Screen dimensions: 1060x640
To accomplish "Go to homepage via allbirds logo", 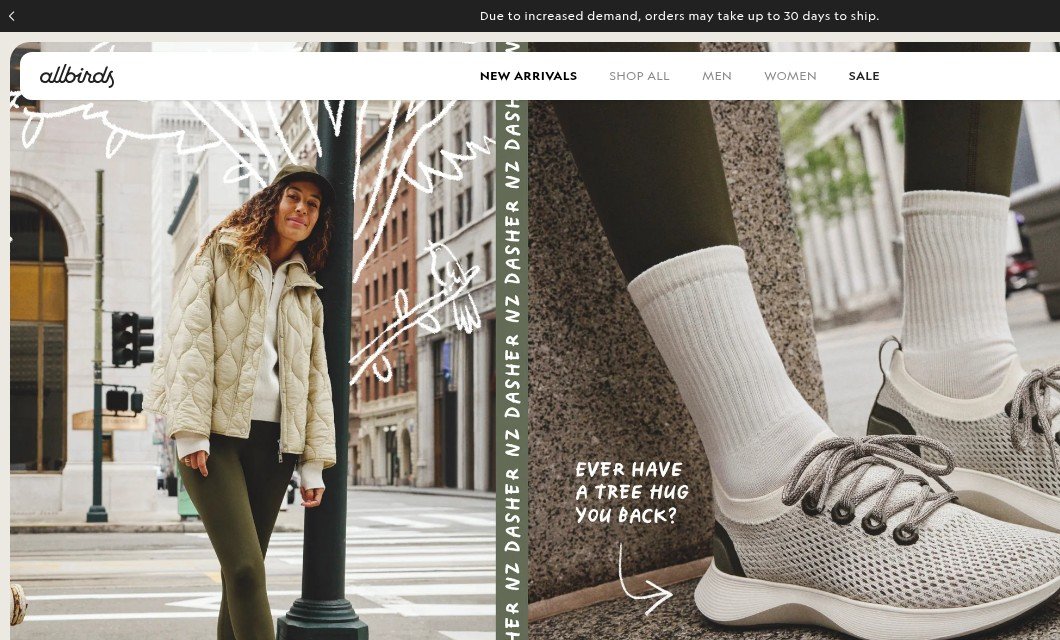I will coord(76,76).
